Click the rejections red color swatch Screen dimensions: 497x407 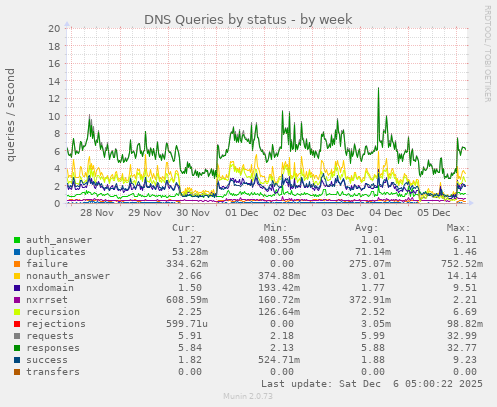pos(17,324)
